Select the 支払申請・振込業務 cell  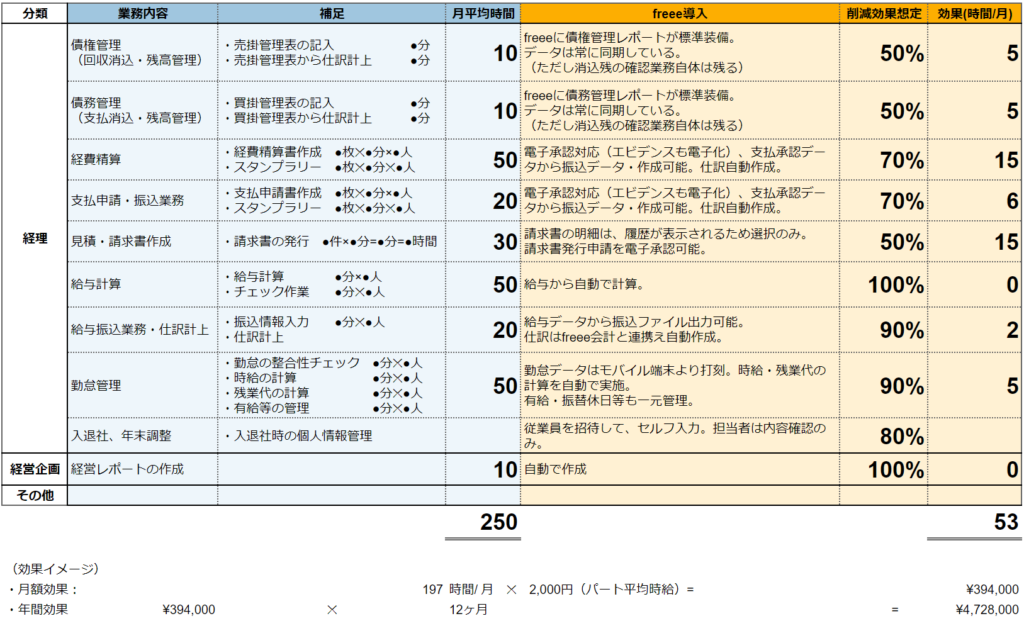(x=142, y=201)
